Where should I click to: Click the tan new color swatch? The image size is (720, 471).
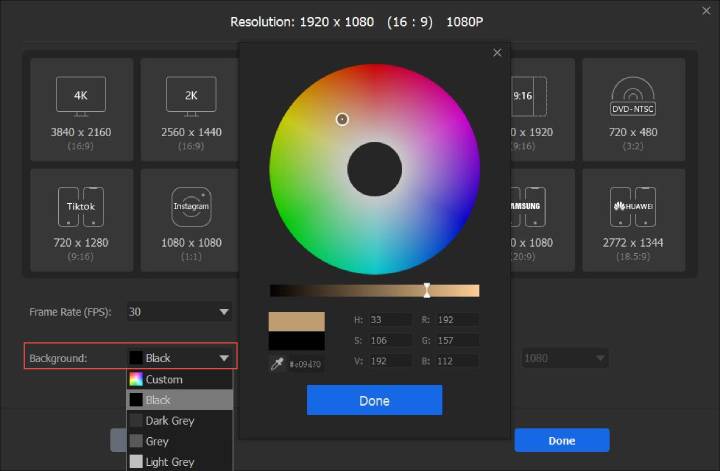(297, 322)
